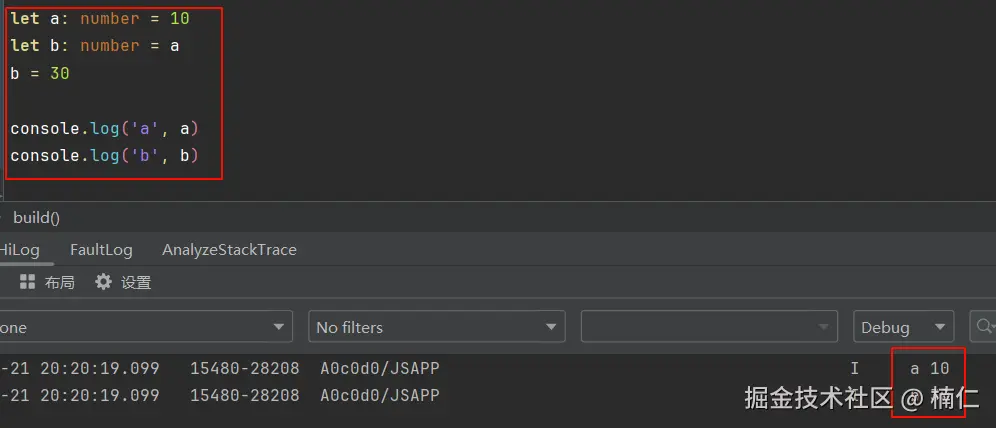Image resolution: width=996 pixels, height=428 pixels.
Task: Open the device selector dropdown
Action: click(x=145, y=327)
